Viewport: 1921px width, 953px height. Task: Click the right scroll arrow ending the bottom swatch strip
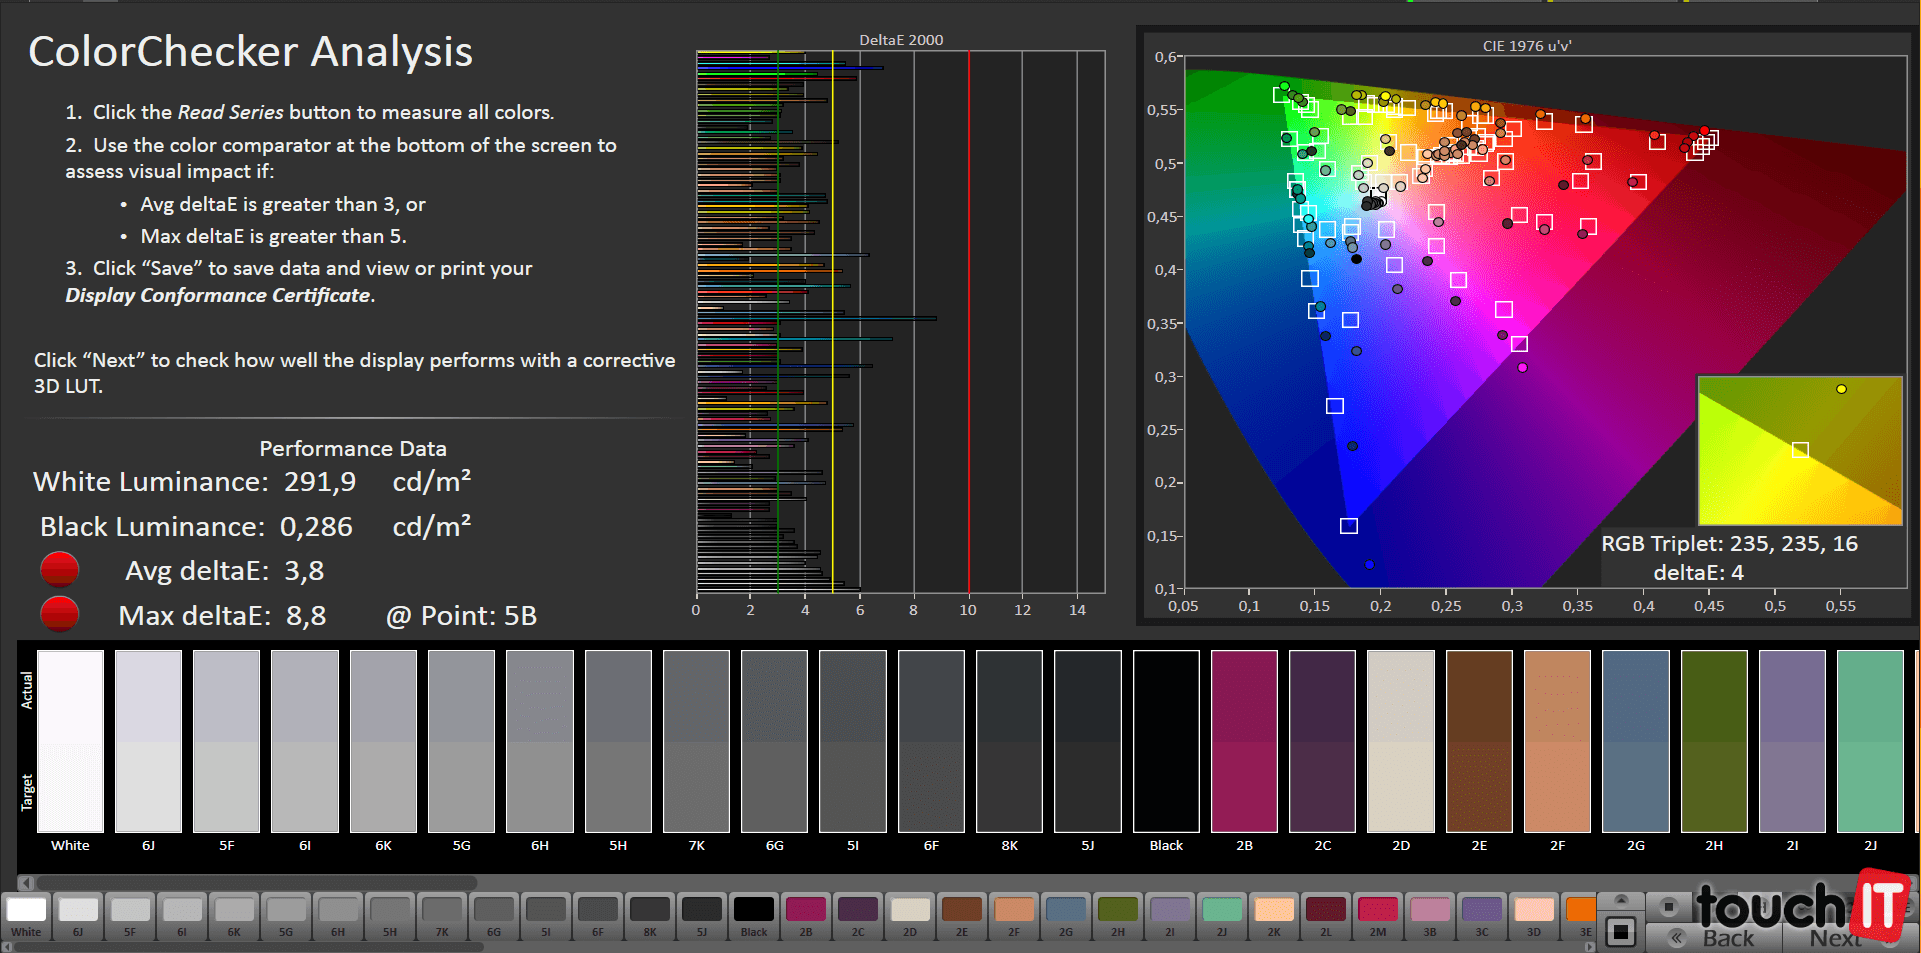pyautogui.click(x=1591, y=946)
